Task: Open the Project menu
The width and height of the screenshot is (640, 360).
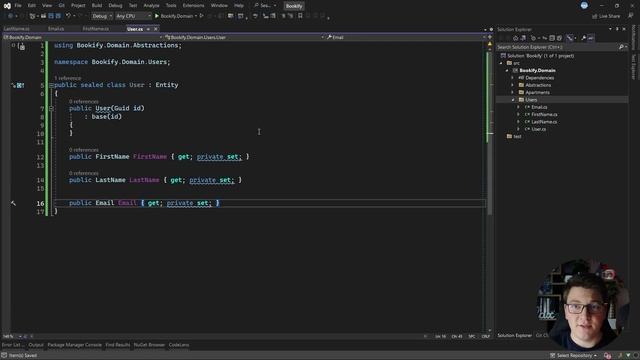Action: click(78, 6)
